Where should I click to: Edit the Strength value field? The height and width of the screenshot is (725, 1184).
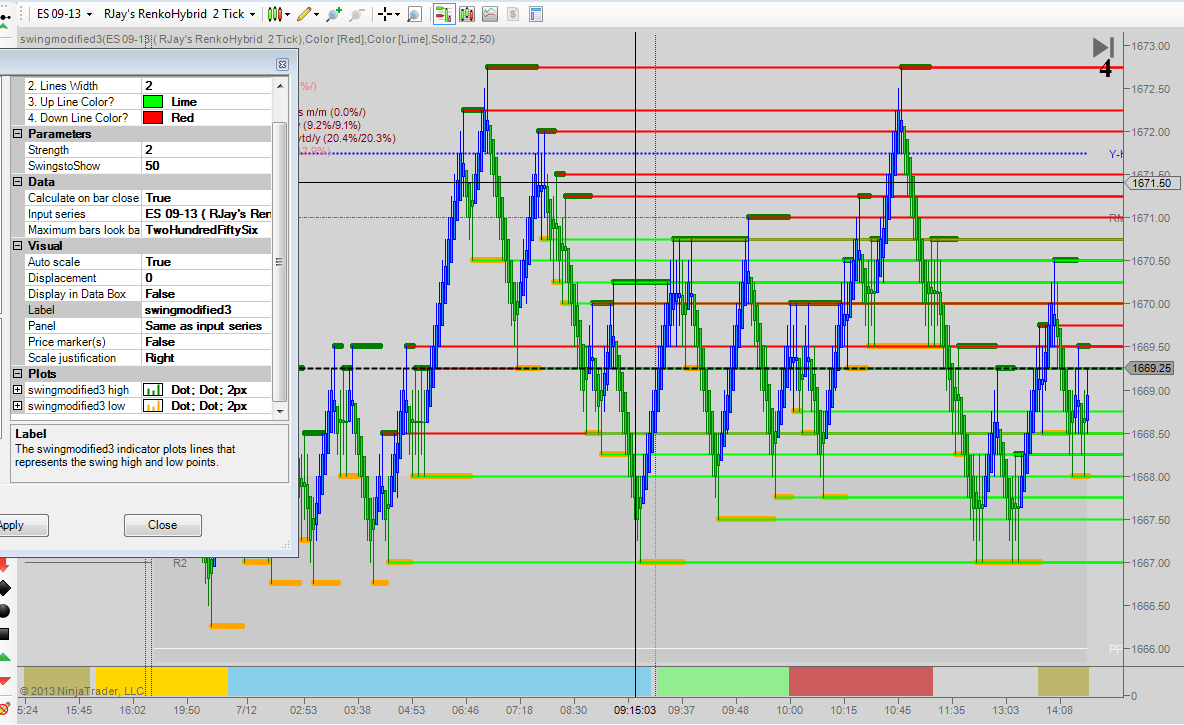click(x=206, y=150)
